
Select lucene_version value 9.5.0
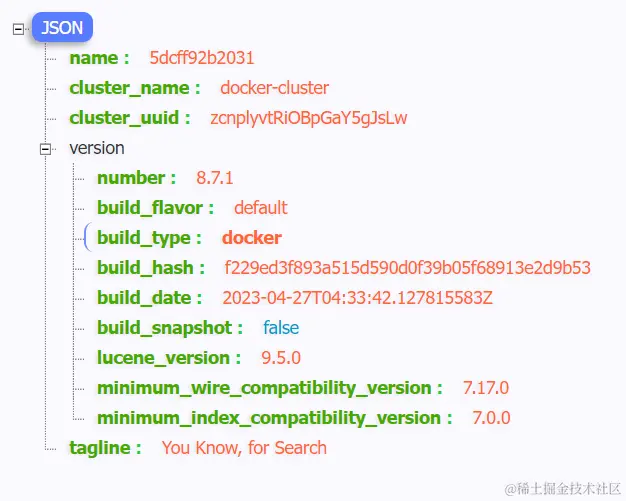pos(281,358)
